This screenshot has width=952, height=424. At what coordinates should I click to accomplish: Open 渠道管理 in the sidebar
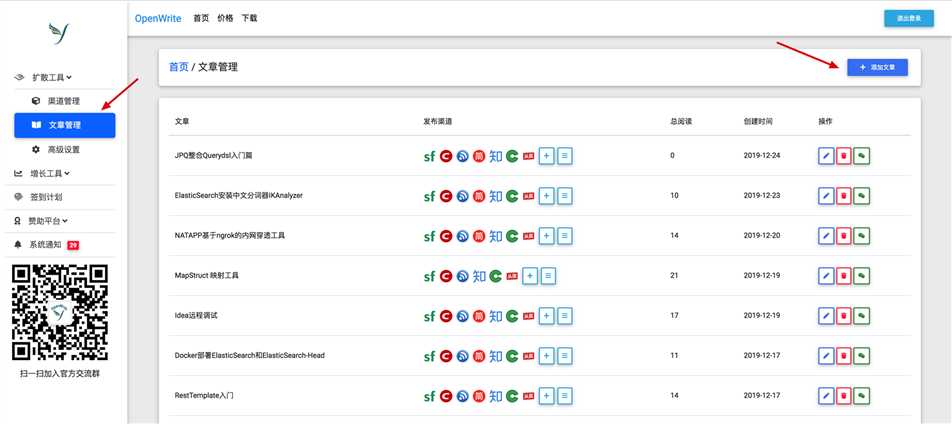point(64,101)
